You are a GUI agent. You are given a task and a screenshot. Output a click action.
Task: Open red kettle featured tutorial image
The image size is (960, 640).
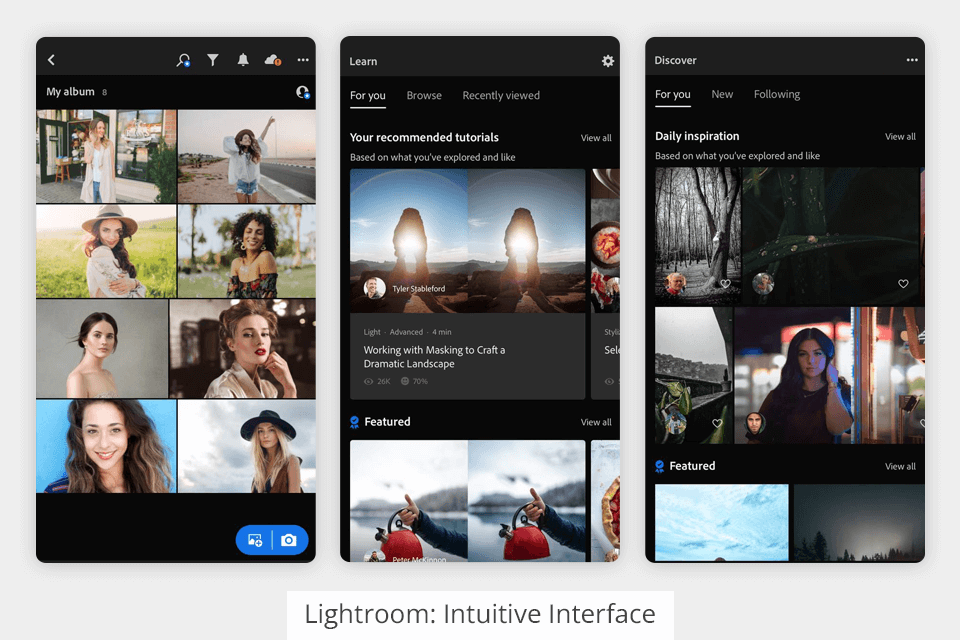tap(468, 500)
